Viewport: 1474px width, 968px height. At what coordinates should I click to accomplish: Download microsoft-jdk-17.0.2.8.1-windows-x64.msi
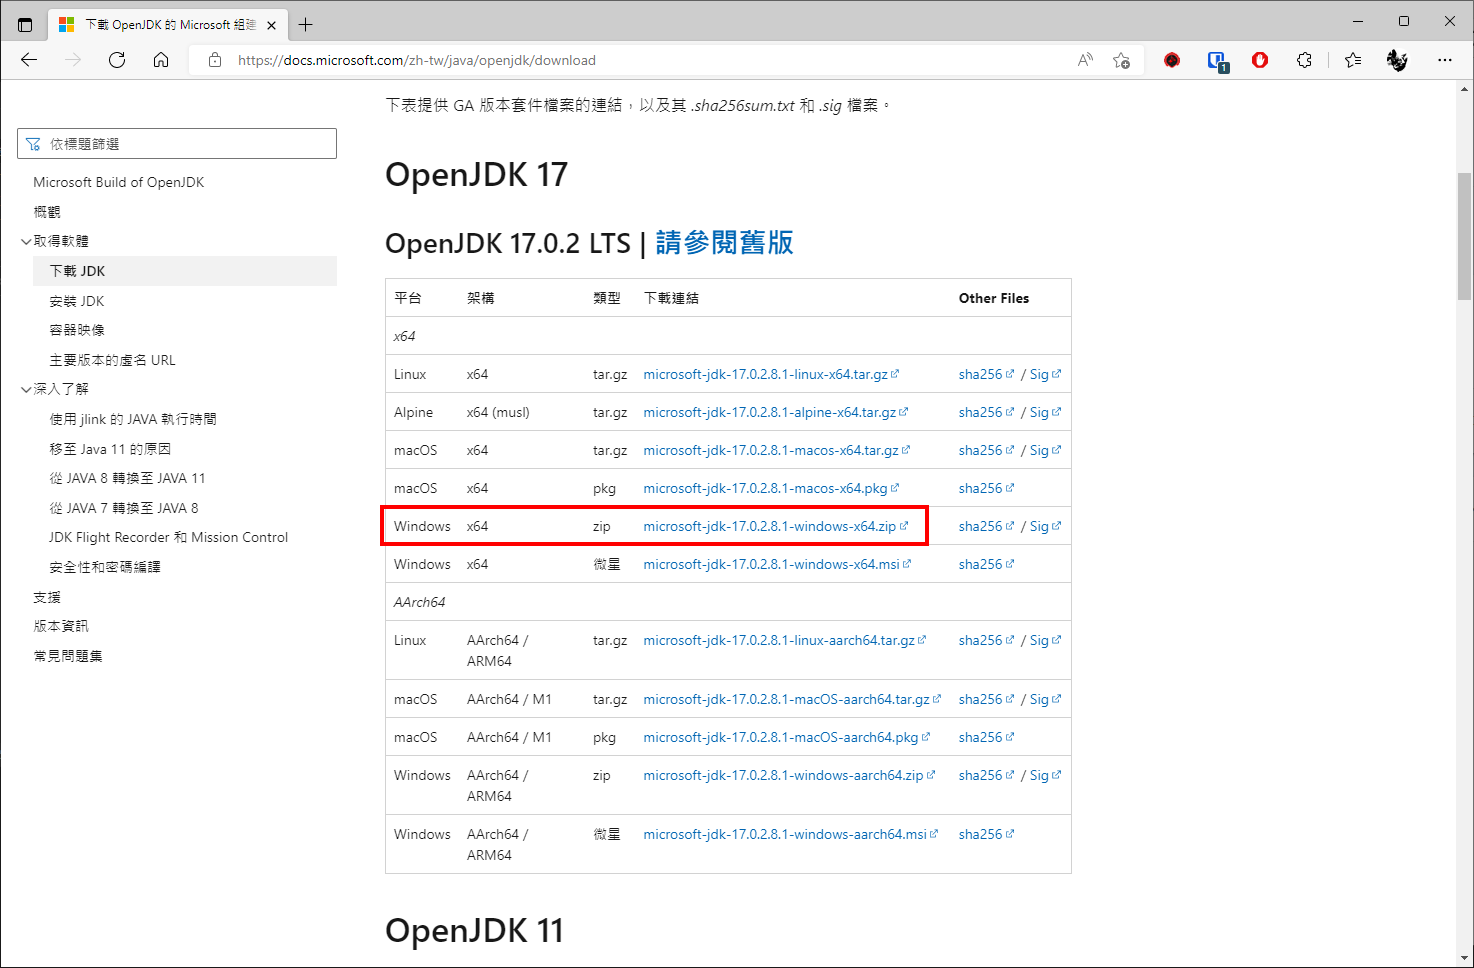[777, 564]
